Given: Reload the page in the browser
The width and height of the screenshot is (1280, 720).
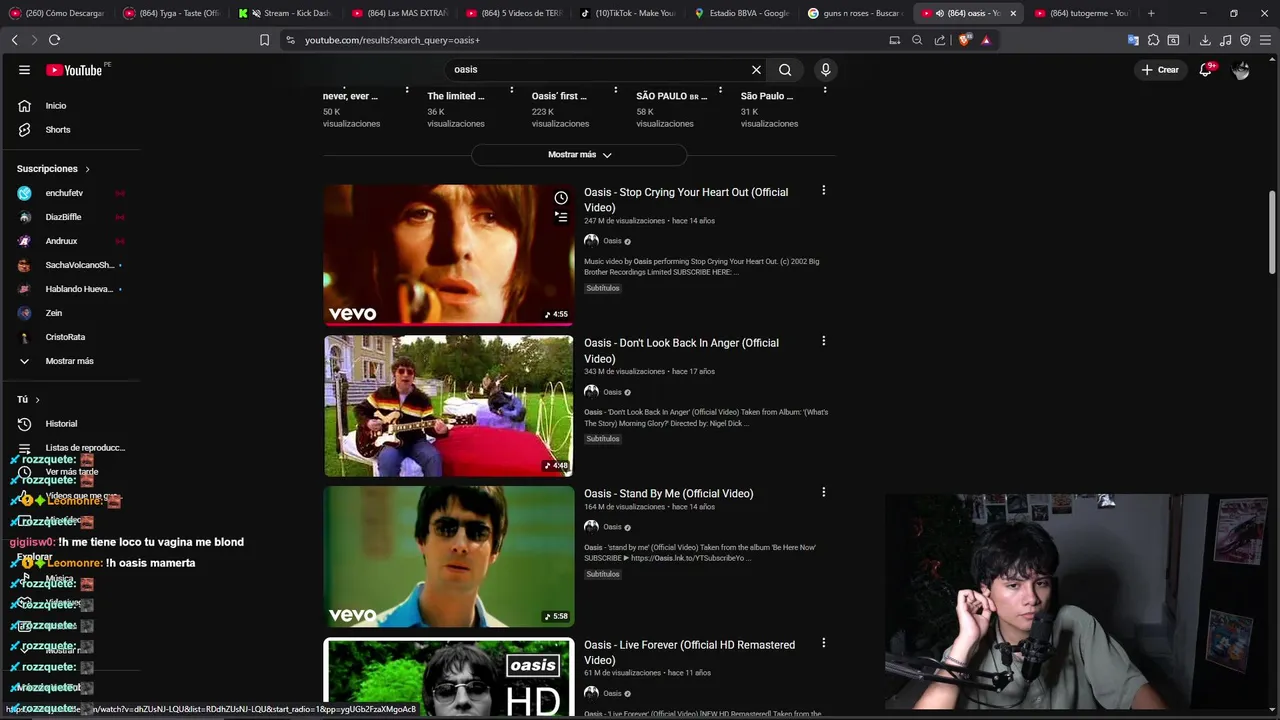Looking at the screenshot, I should click(54, 40).
